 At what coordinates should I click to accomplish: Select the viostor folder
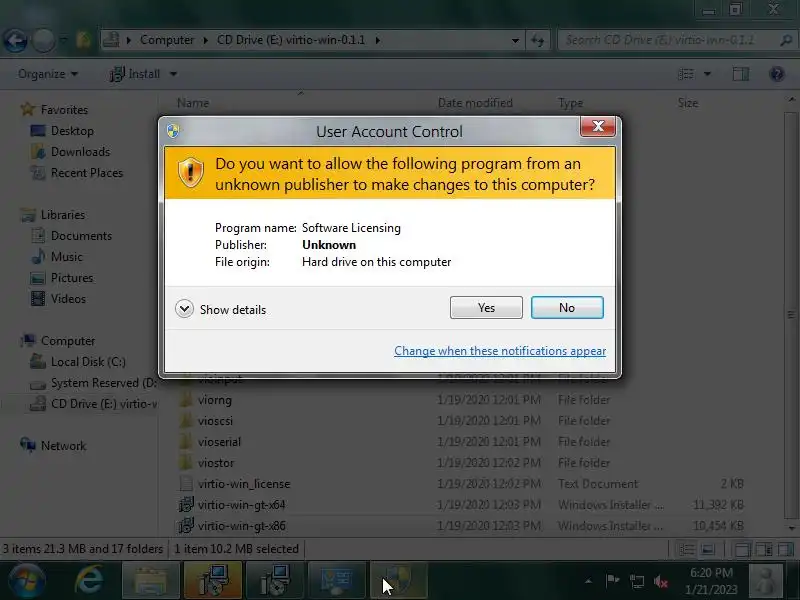(x=216, y=463)
